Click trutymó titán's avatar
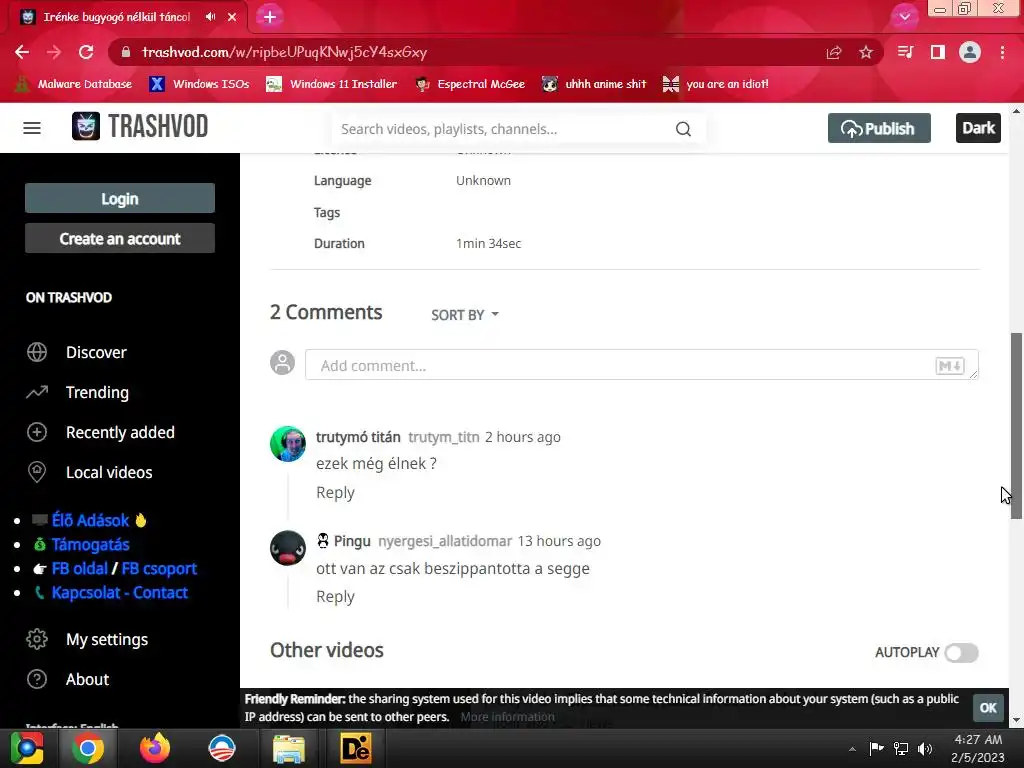Viewport: 1024px width, 768px height. (287, 444)
